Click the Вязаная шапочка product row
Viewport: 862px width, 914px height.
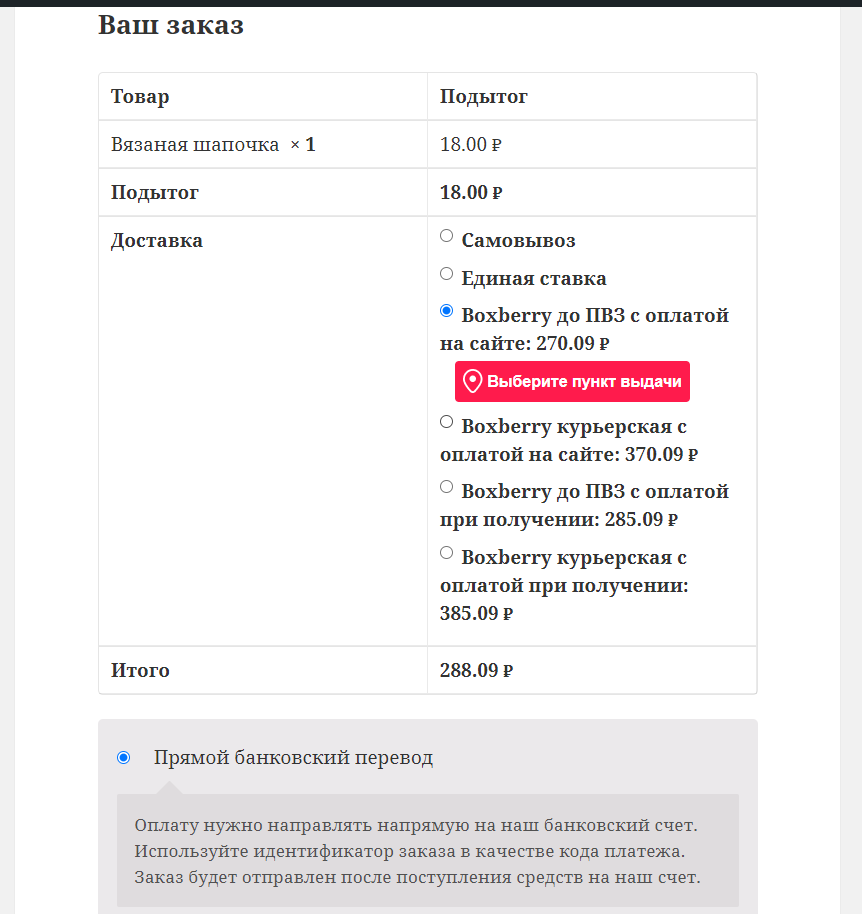point(428,145)
